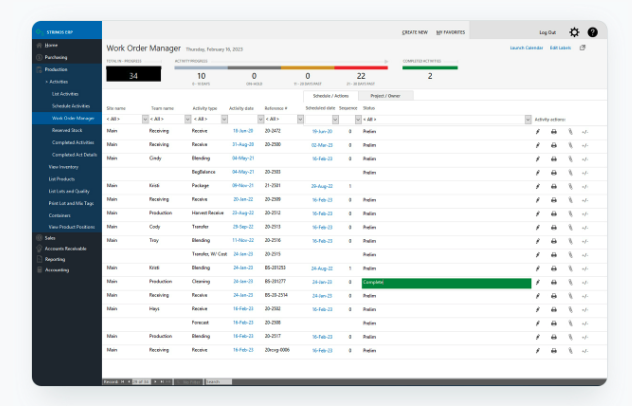The width and height of the screenshot is (632, 406).
Task: Edit the Transfer, W/ Cost row pencil
Action: point(537,255)
